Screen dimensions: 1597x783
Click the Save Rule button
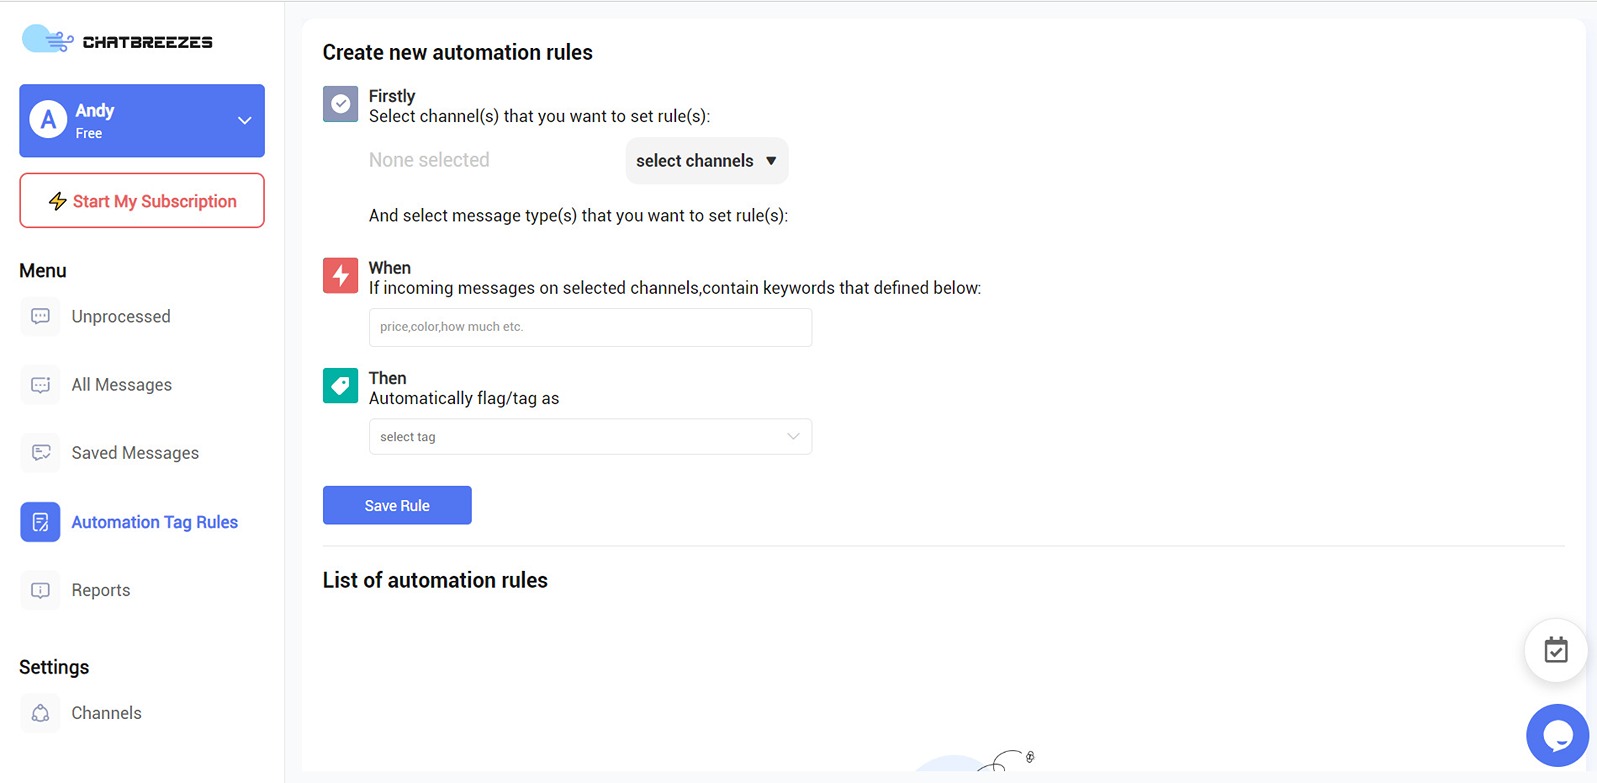point(397,505)
